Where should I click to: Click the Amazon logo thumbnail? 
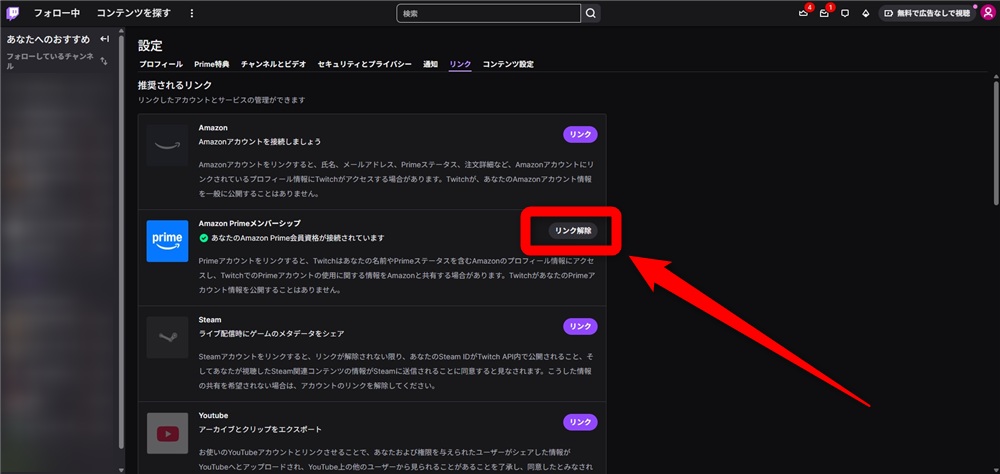(x=167, y=145)
